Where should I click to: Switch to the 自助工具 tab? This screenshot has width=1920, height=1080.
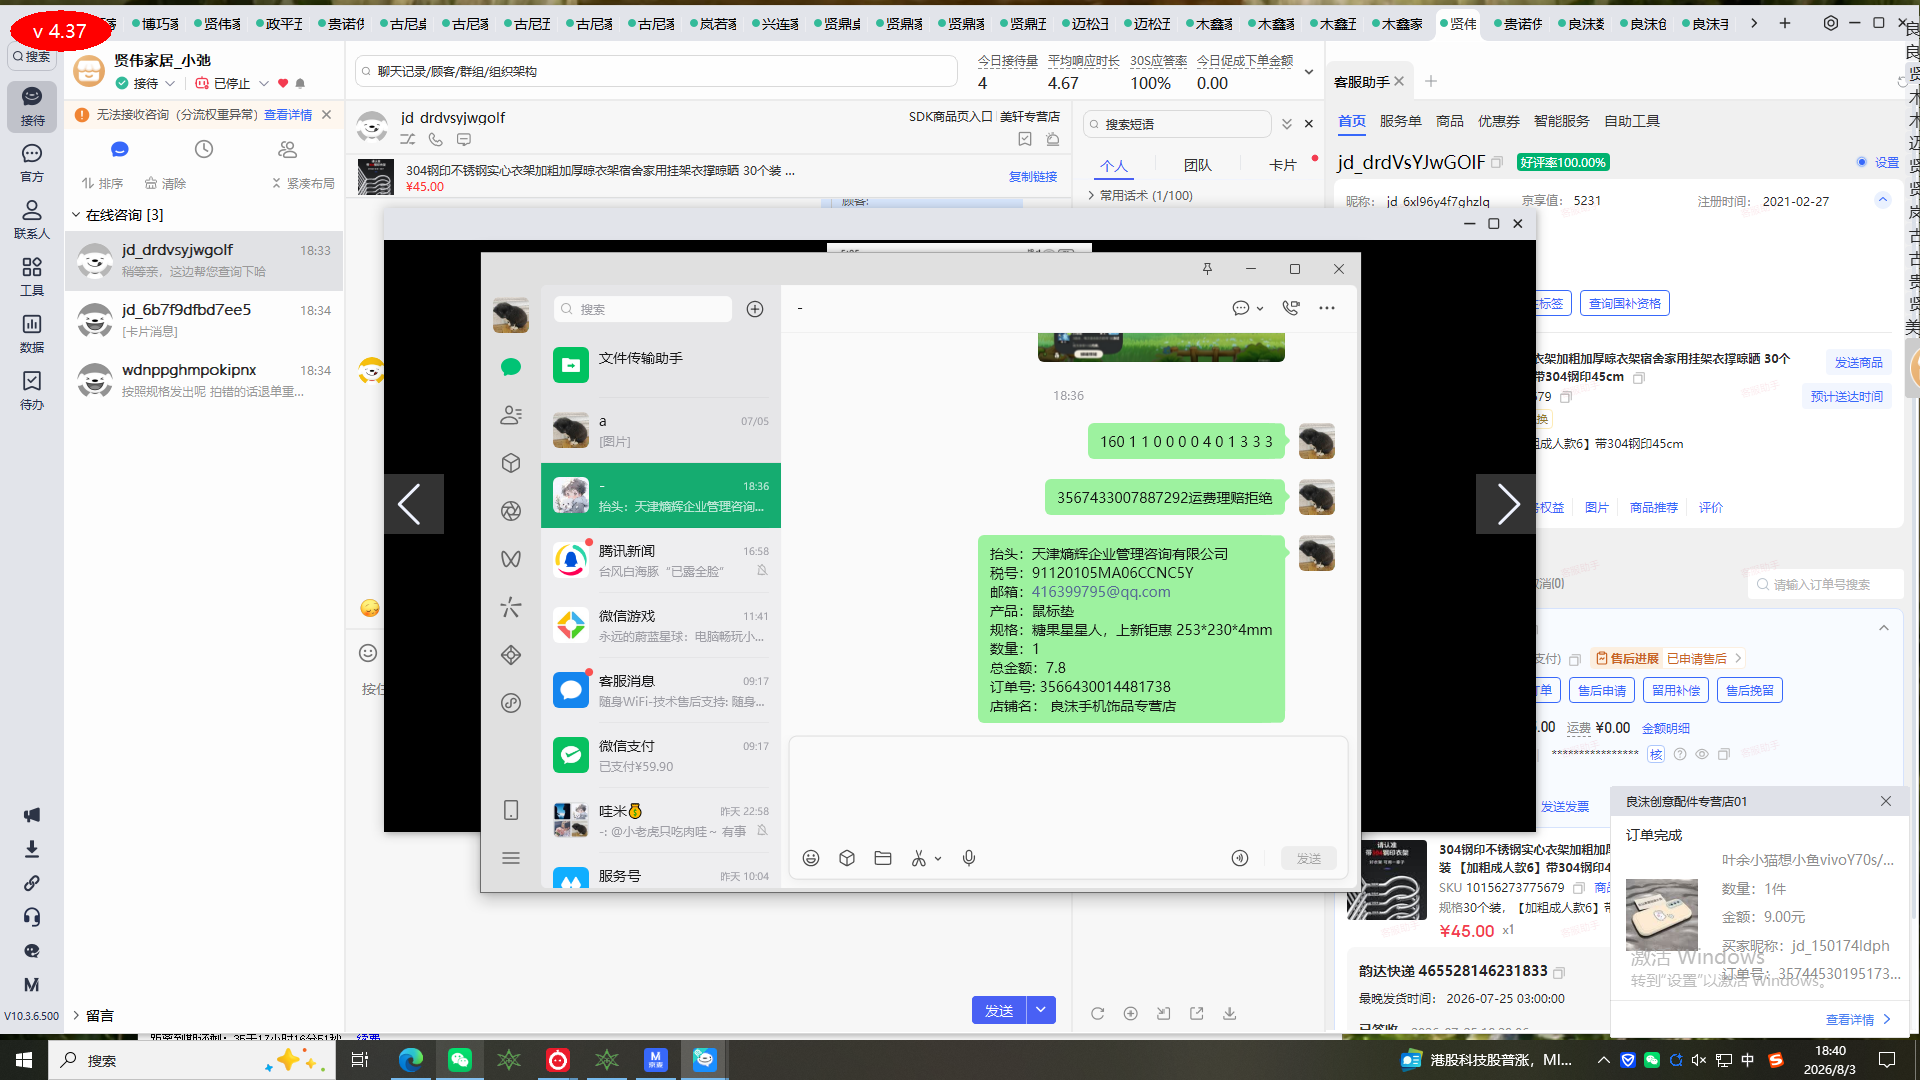[x=1632, y=121]
